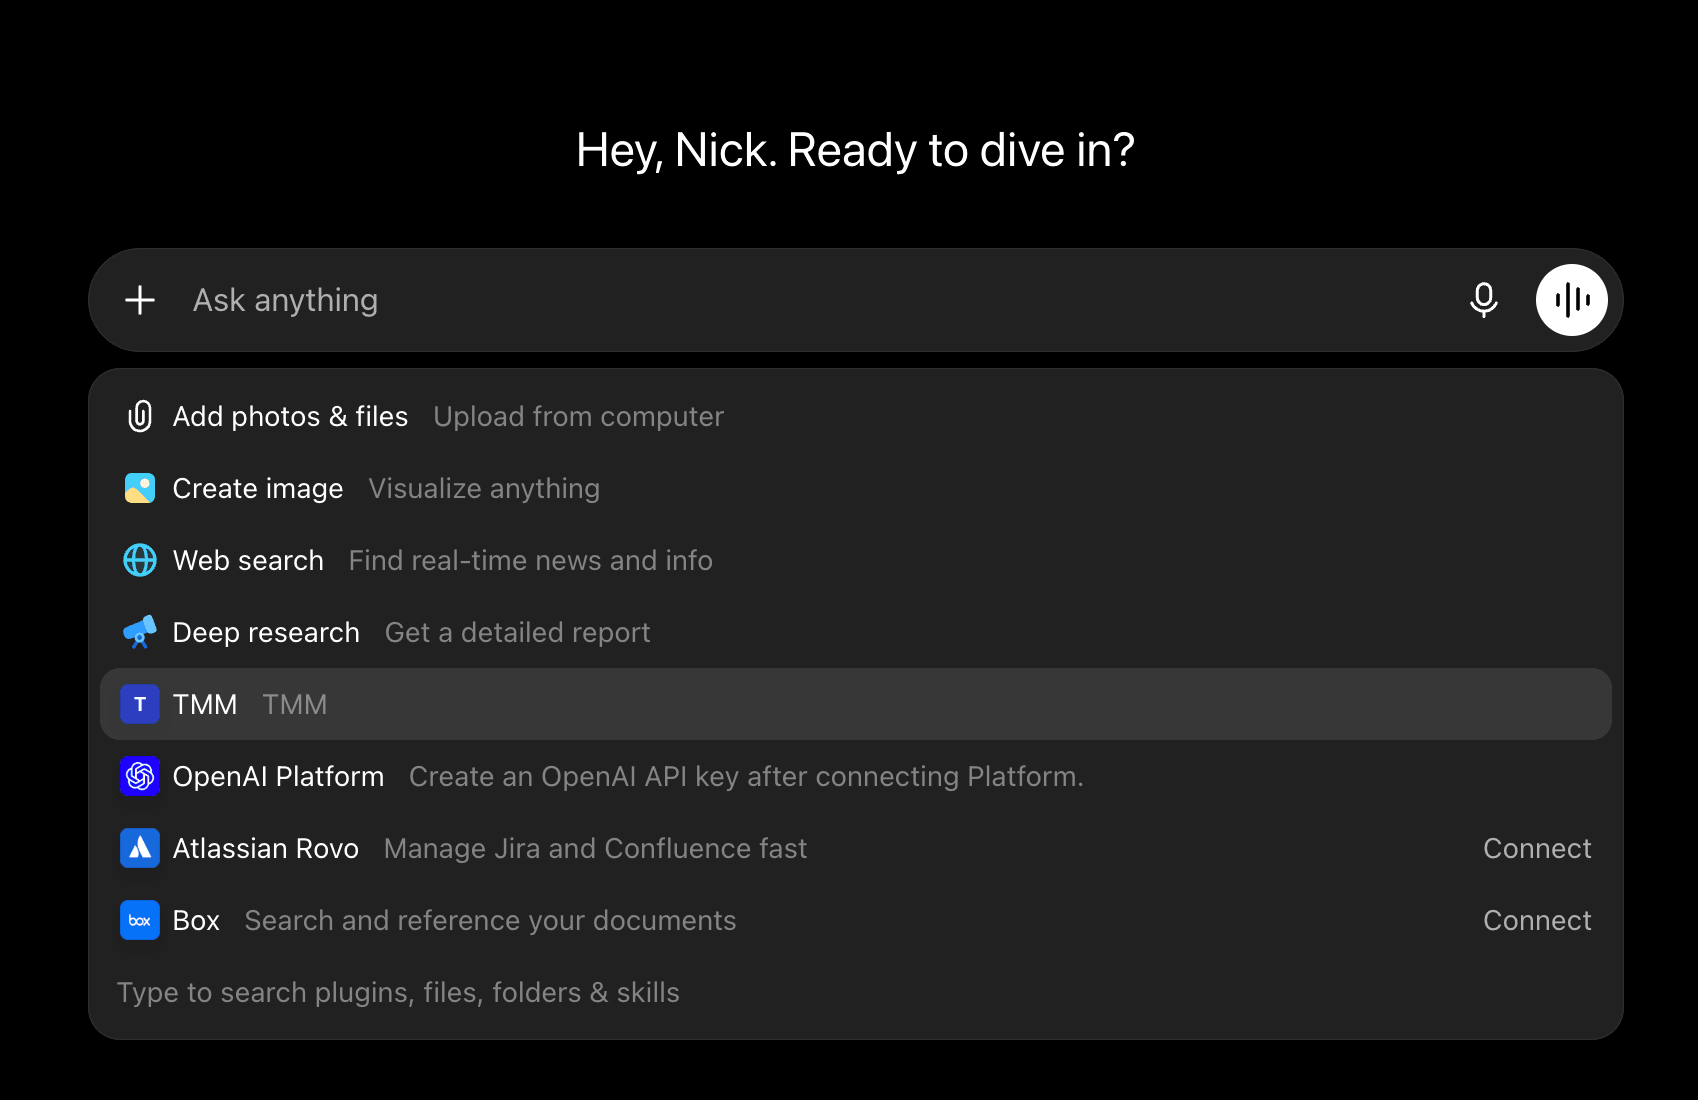Click the Box logo icon
1698x1100 pixels.
pos(140,920)
